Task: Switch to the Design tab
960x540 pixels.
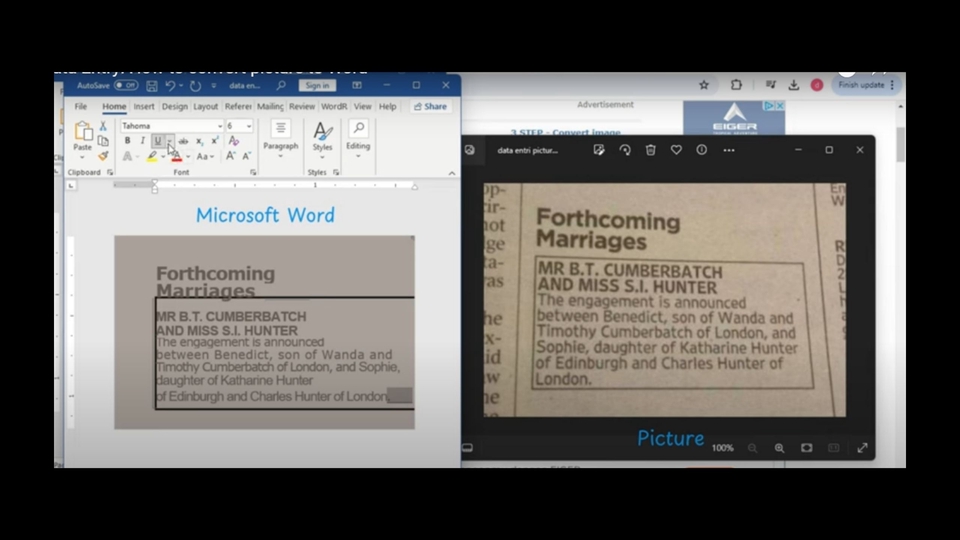Action: [x=174, y=107]
